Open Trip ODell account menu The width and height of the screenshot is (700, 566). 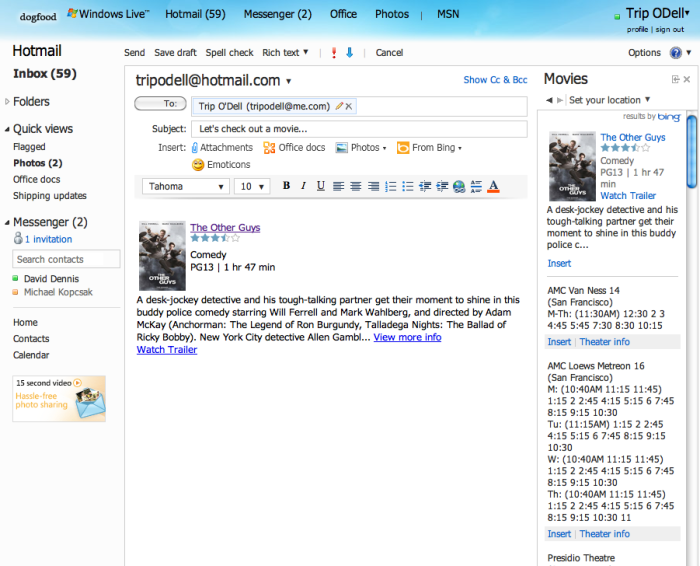pyautogui.click(x=658, y=13)
